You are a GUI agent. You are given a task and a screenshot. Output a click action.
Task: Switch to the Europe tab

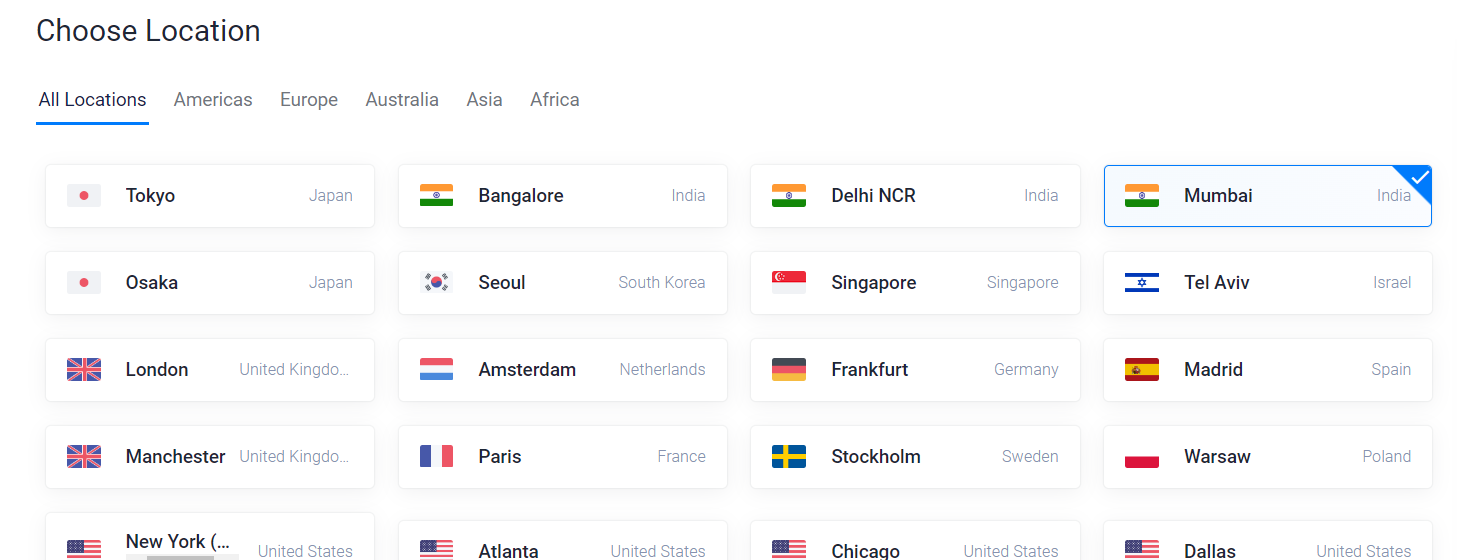[309, 100]
